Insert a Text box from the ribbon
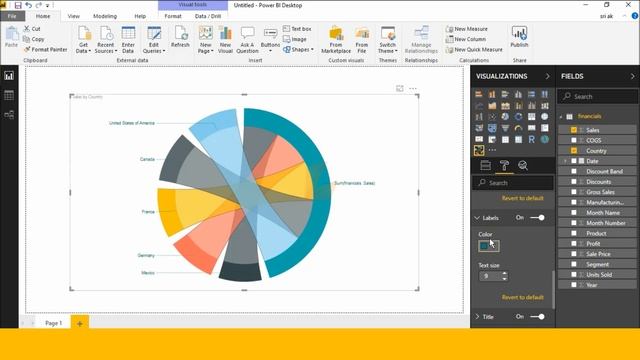 coord(297,29)
